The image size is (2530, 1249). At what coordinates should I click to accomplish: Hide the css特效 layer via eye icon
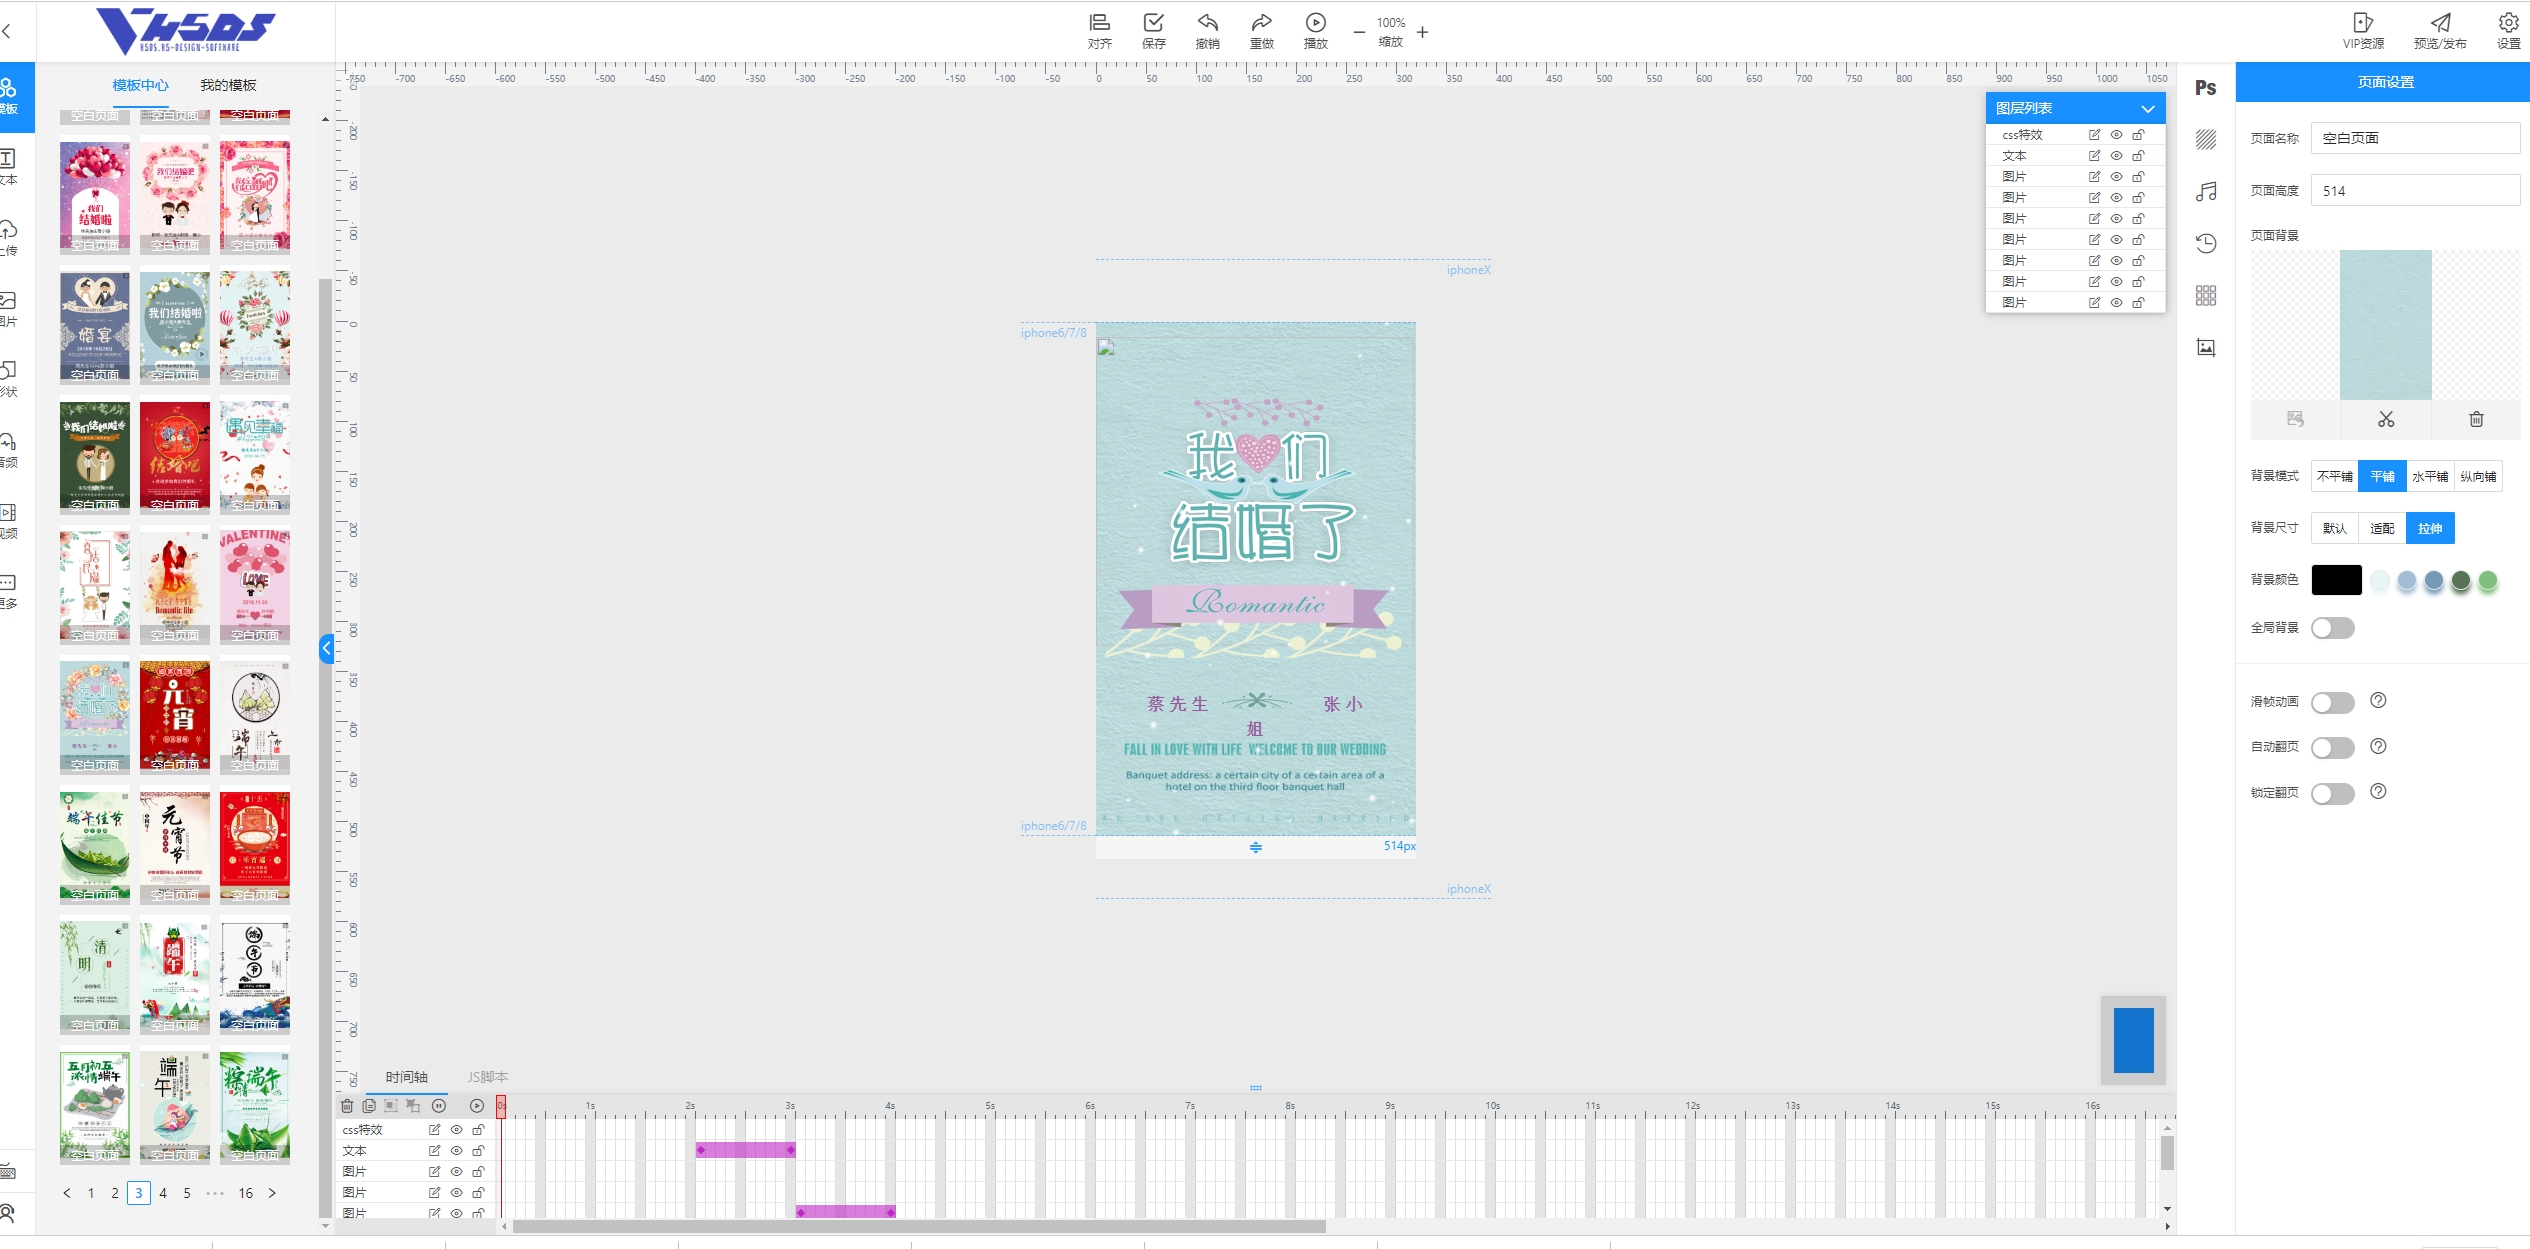pyautogui.click(x=2116, y=135)
